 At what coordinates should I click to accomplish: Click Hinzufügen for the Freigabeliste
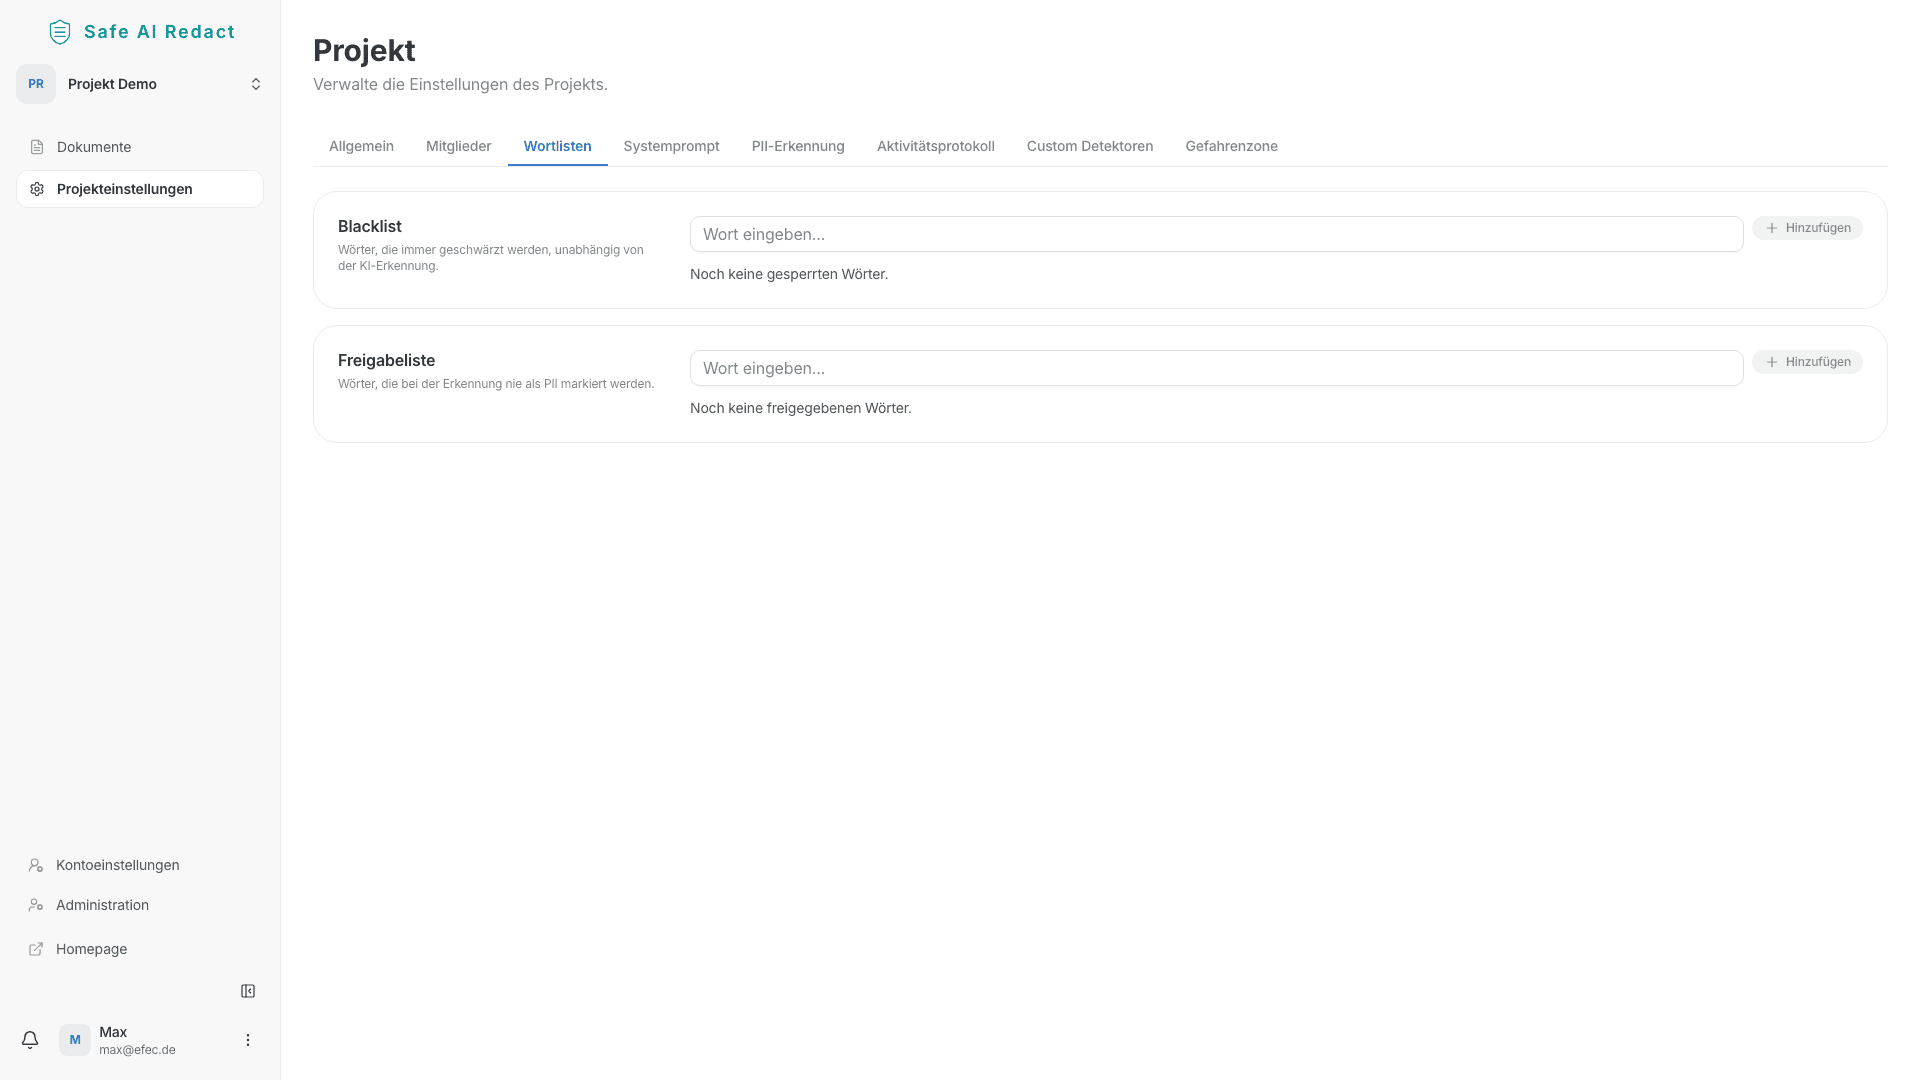point(1808,362)
